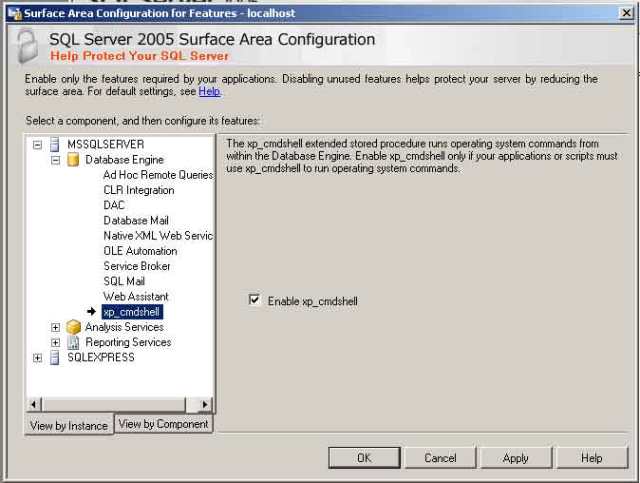This screenshot has width=640, height=483.
Task: Expand the Reporting Services node
Action: pyautogui.click(x=56, y=342)
